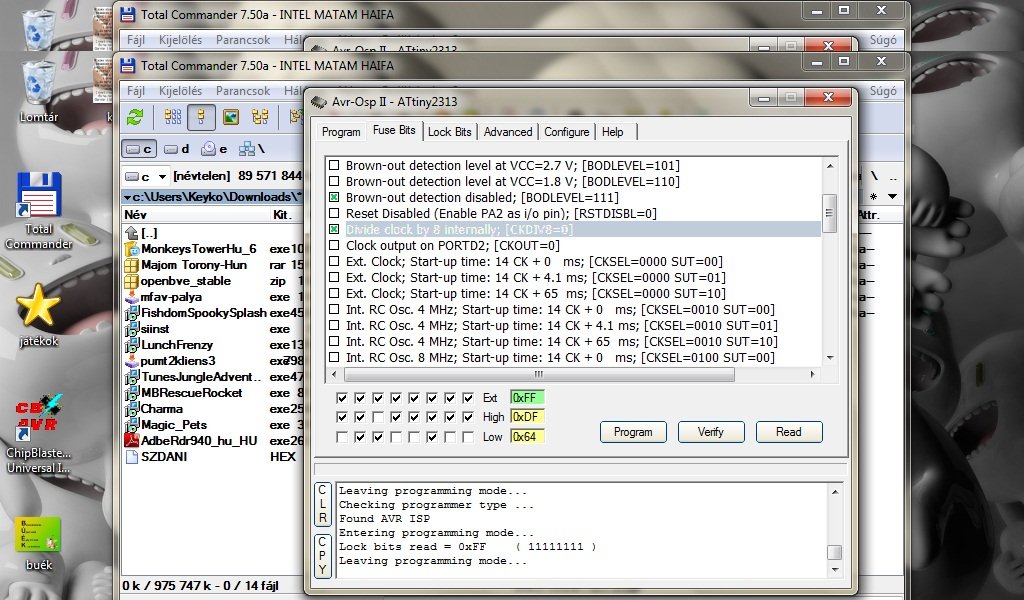Screen dimensions: 1024x600
Task: Open the Fájl menu in front Total Commander
Action: 136,91
